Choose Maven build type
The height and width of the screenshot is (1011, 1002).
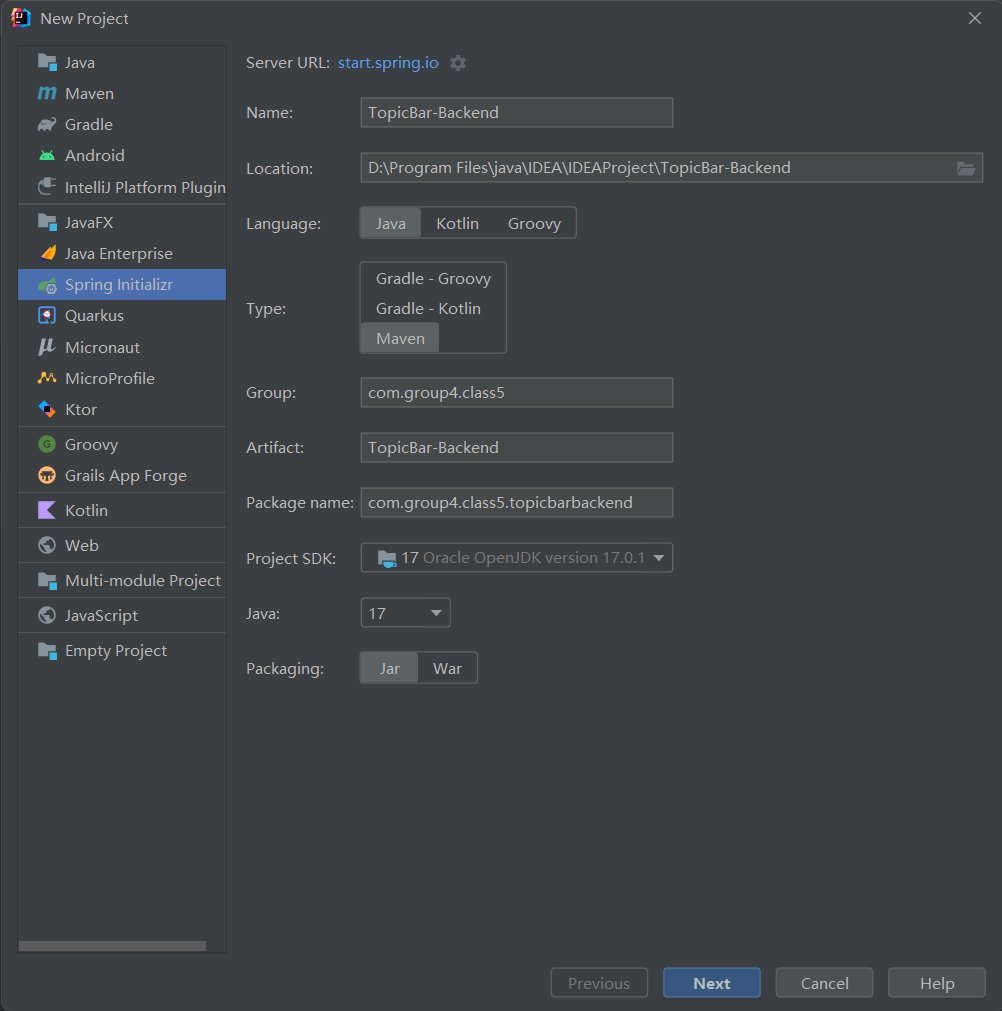[400, 338]
